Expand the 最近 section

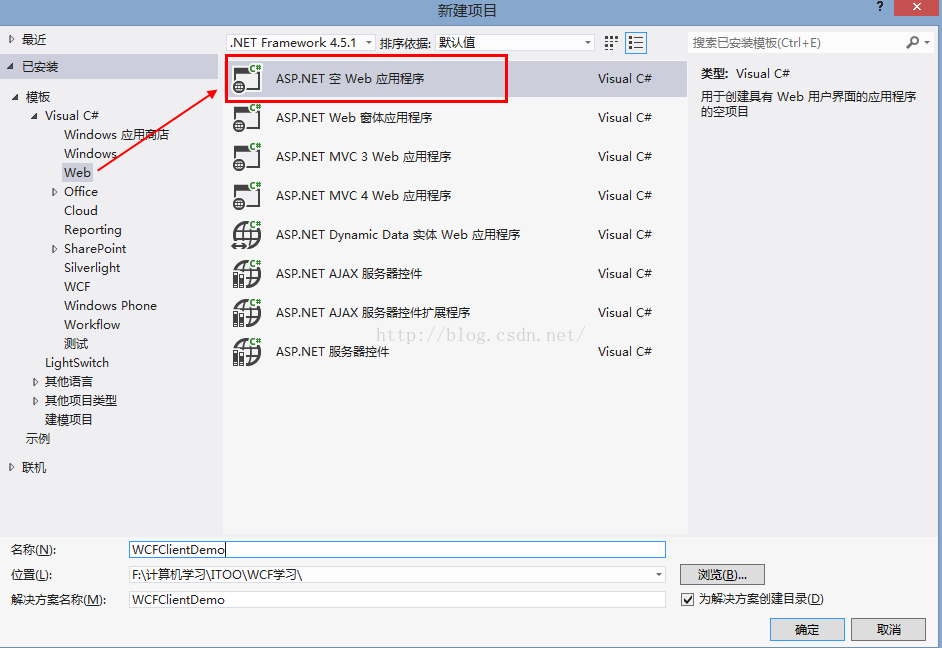(11, 40)
